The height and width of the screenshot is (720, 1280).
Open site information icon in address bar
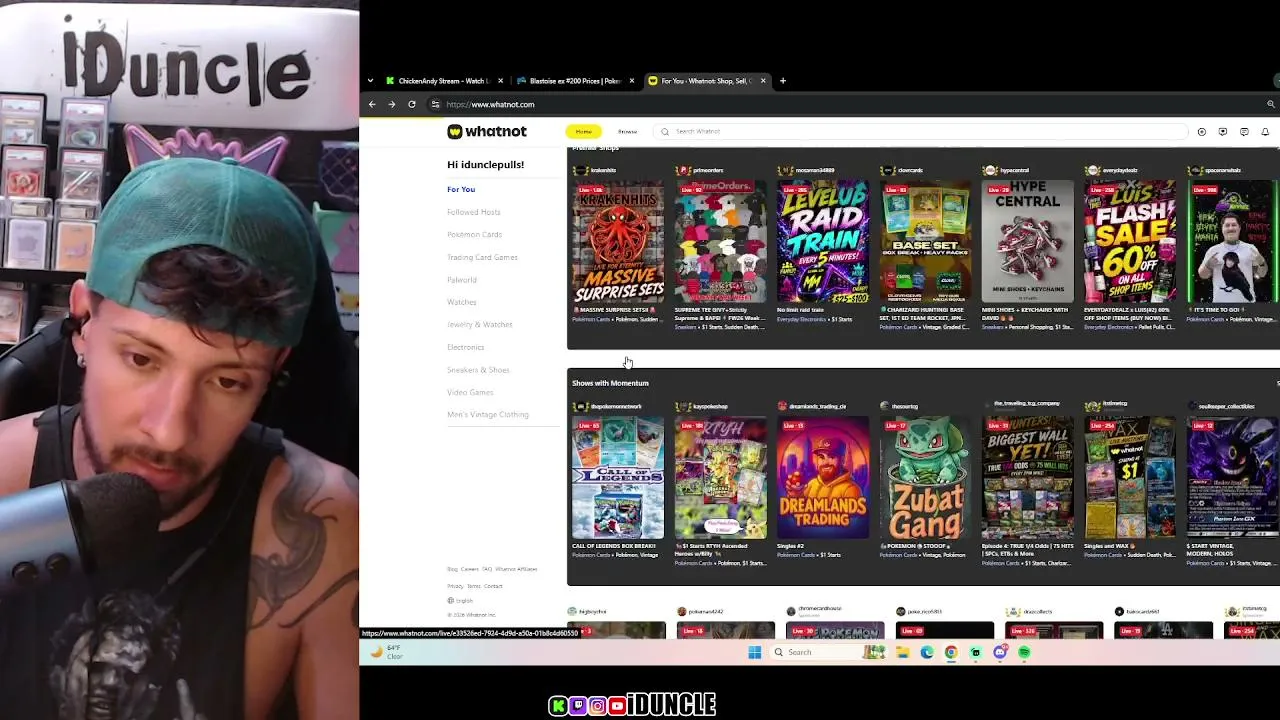pyautogui.click(x=435, y=104)
